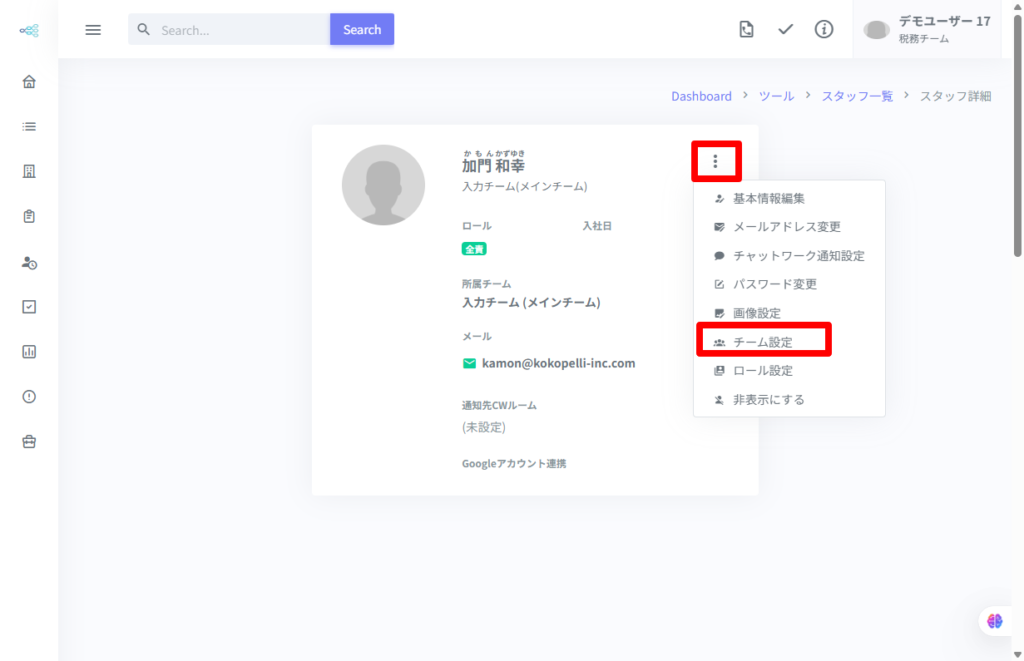Viewport: 1024px width, 661px height.
Task: Open the briefcase tools icon in sidebar
Action: [29, 441]
